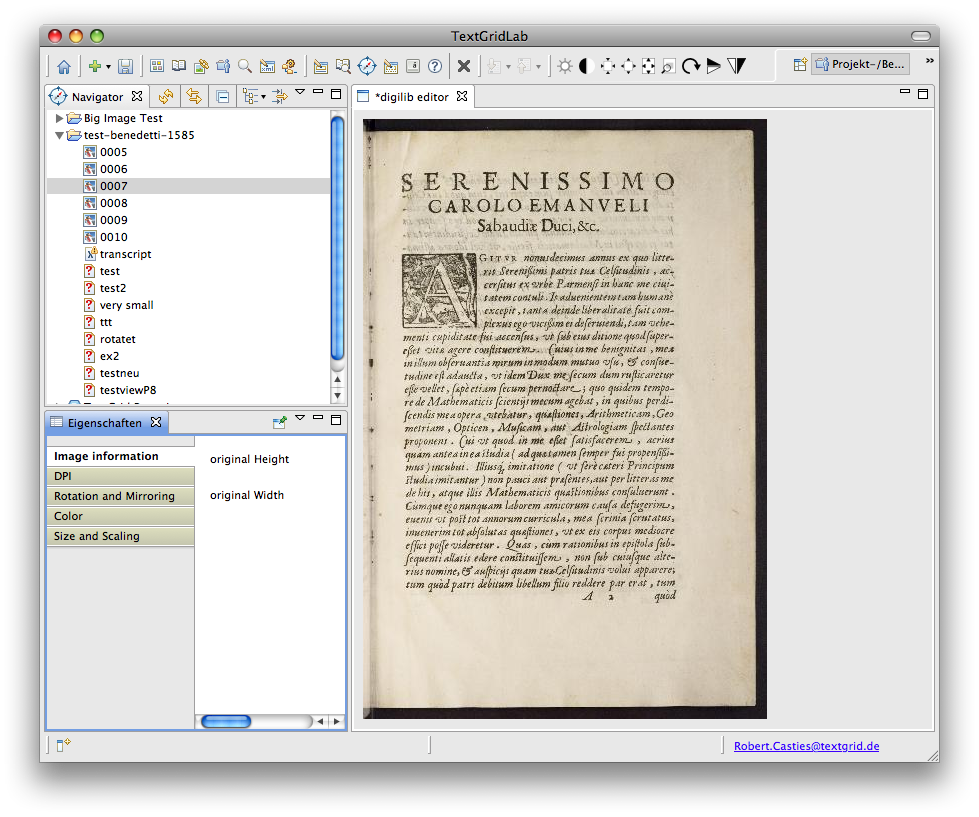Open dropdown arrow next to green plus
Screen dimensions: 979x817
point(108,67)
